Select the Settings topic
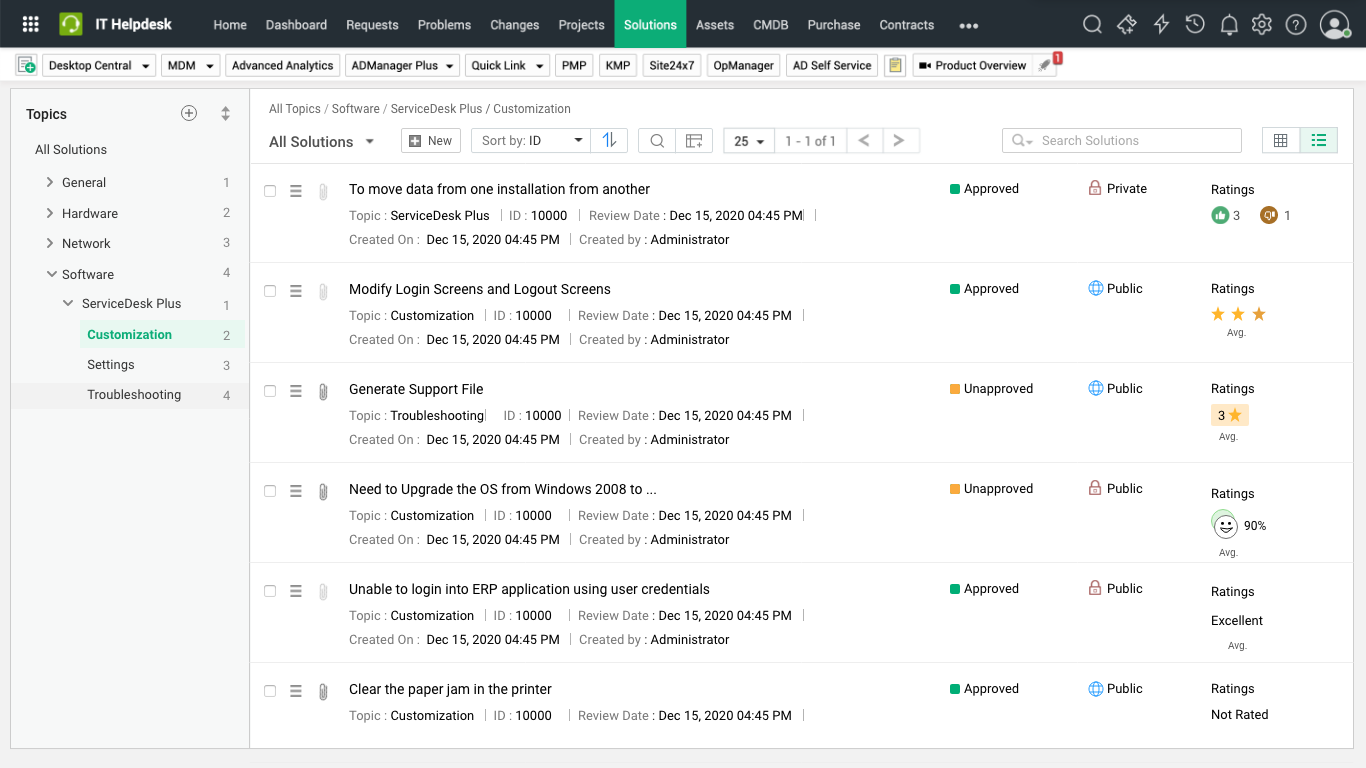This screenshot has height=768, width=1366. click(x=111, y=365)
